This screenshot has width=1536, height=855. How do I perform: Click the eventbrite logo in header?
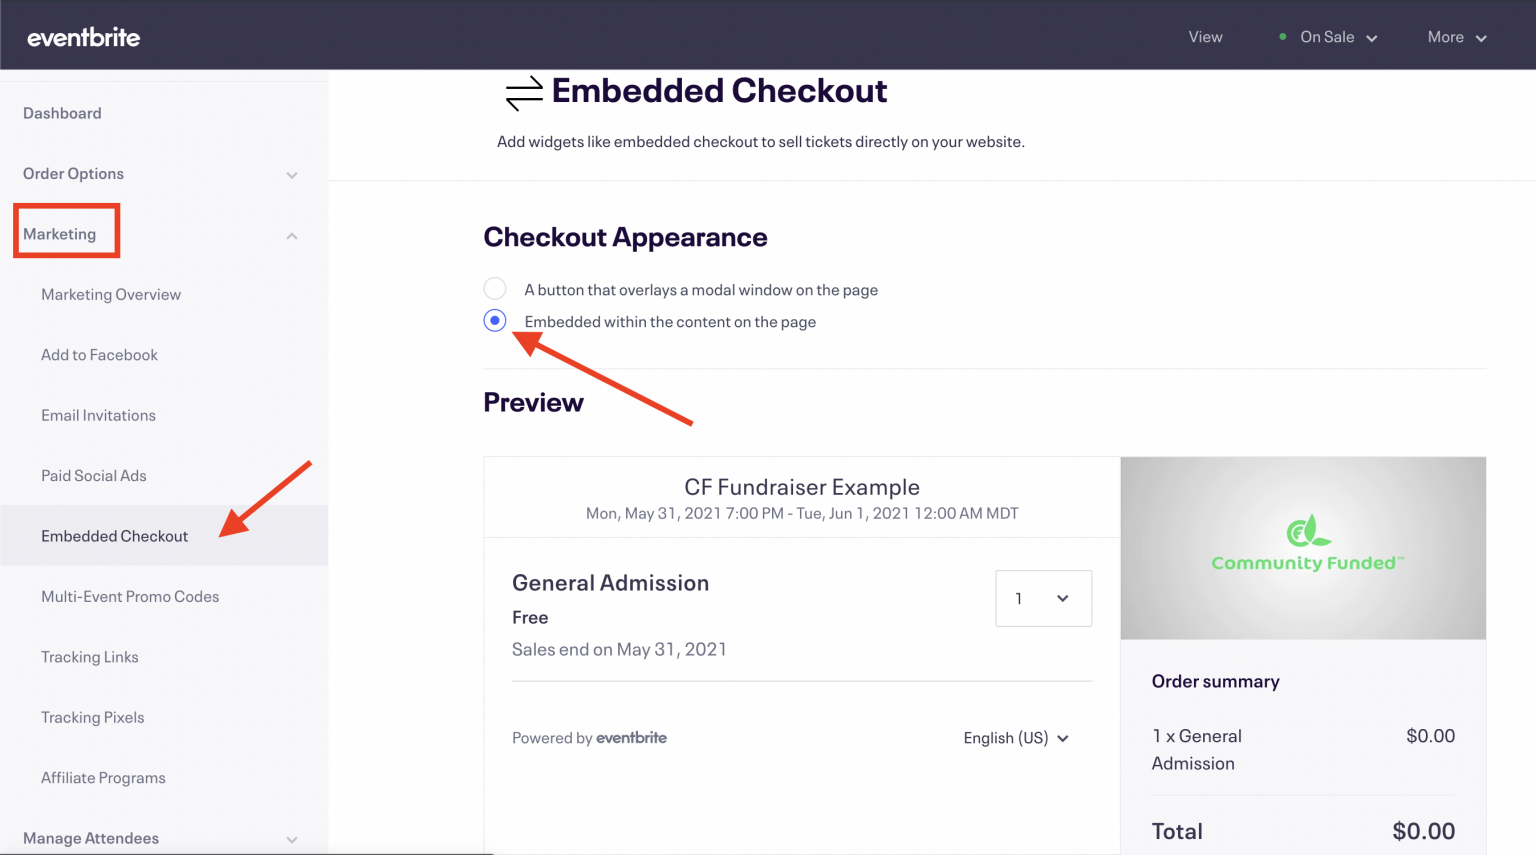click(x=84, y=37)
